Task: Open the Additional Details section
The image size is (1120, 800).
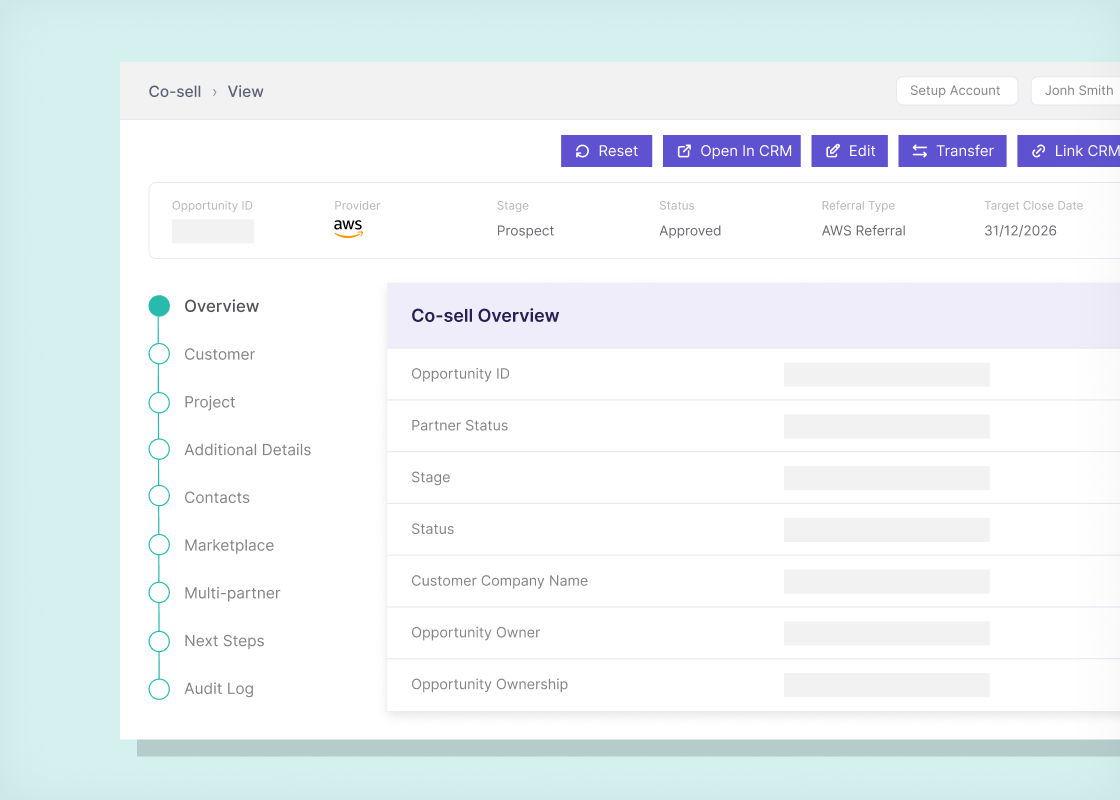Action: point(247,450)
